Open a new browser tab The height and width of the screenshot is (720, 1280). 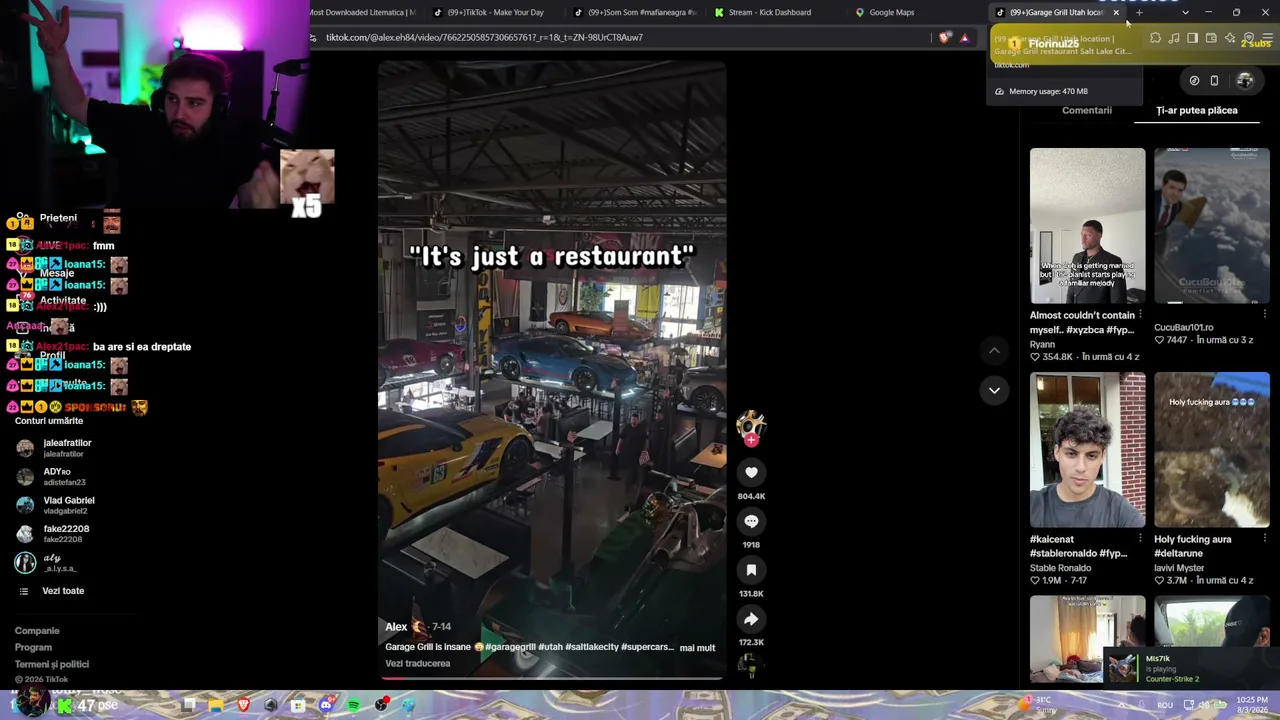1139,12
